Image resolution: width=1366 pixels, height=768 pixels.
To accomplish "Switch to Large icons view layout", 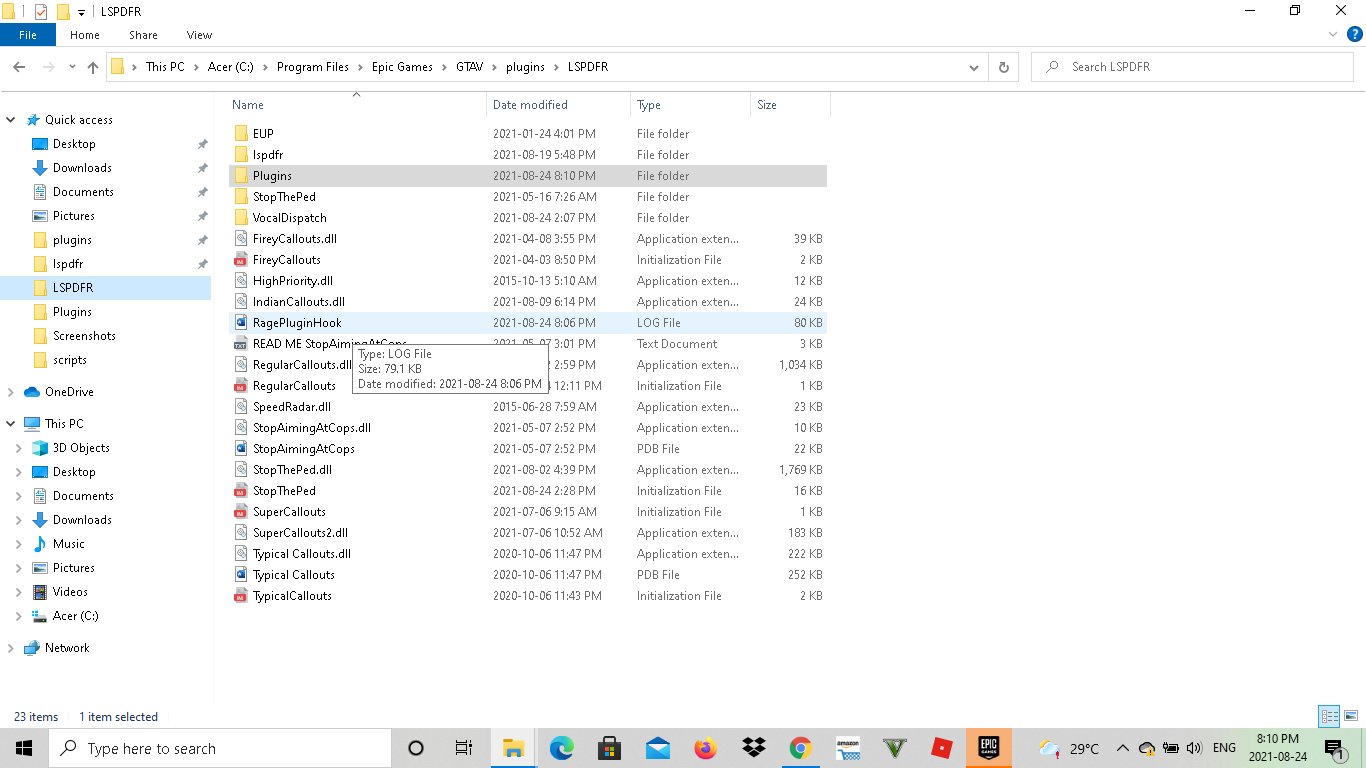I will (1351, 716).
